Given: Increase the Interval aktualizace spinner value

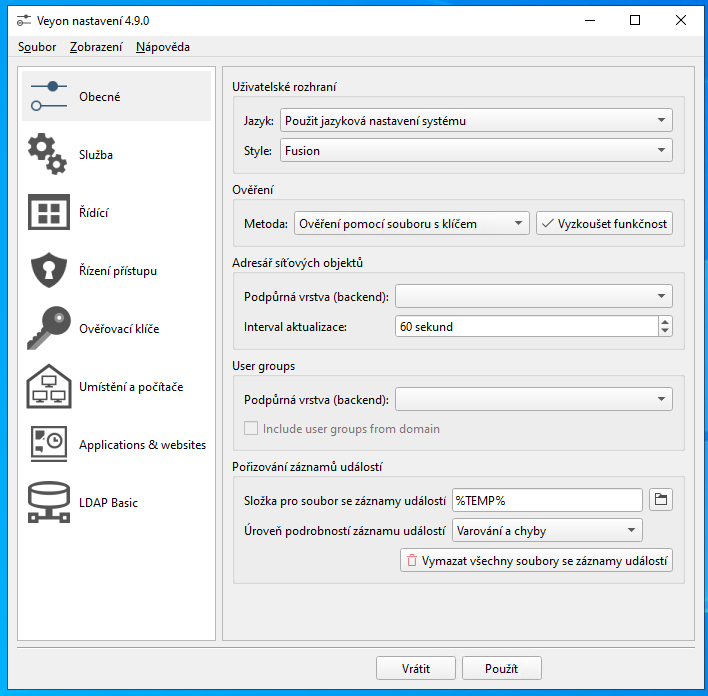Looking at the screenshot, I should click(x=665, y=321).
